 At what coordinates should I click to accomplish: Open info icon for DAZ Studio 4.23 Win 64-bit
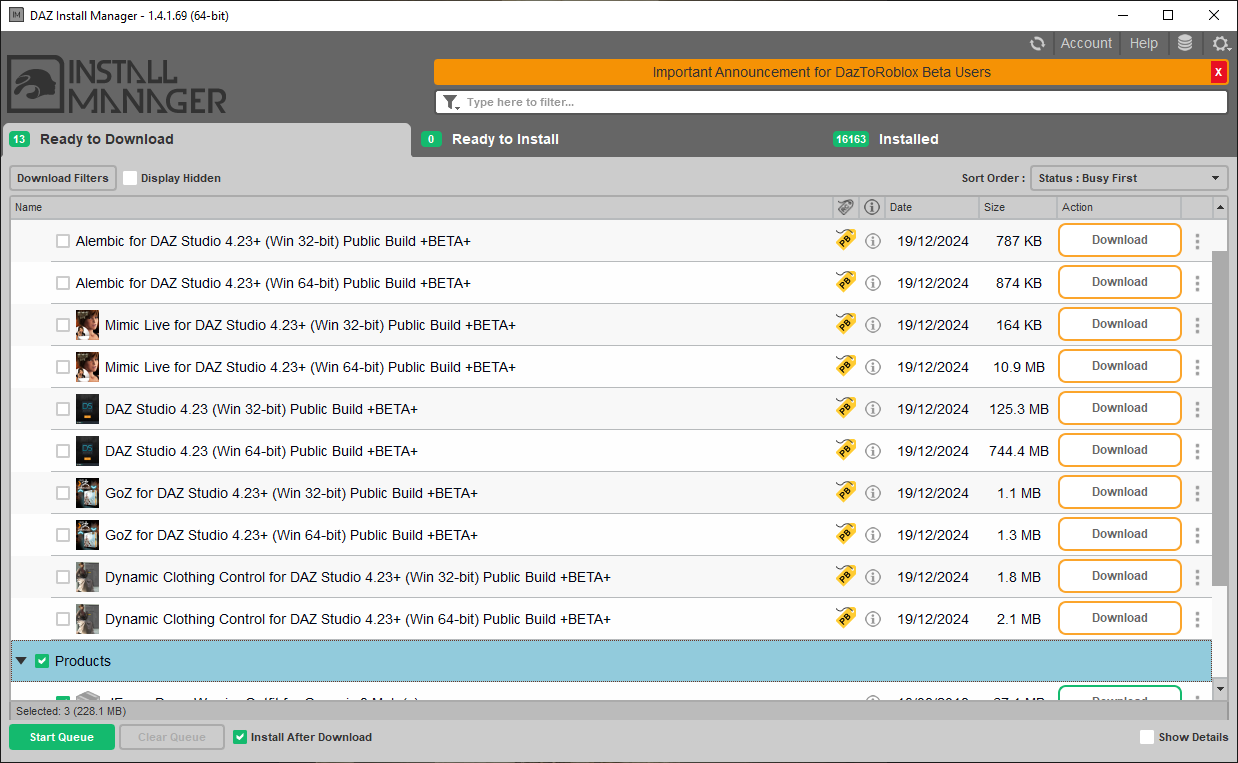tap(873, 451)
